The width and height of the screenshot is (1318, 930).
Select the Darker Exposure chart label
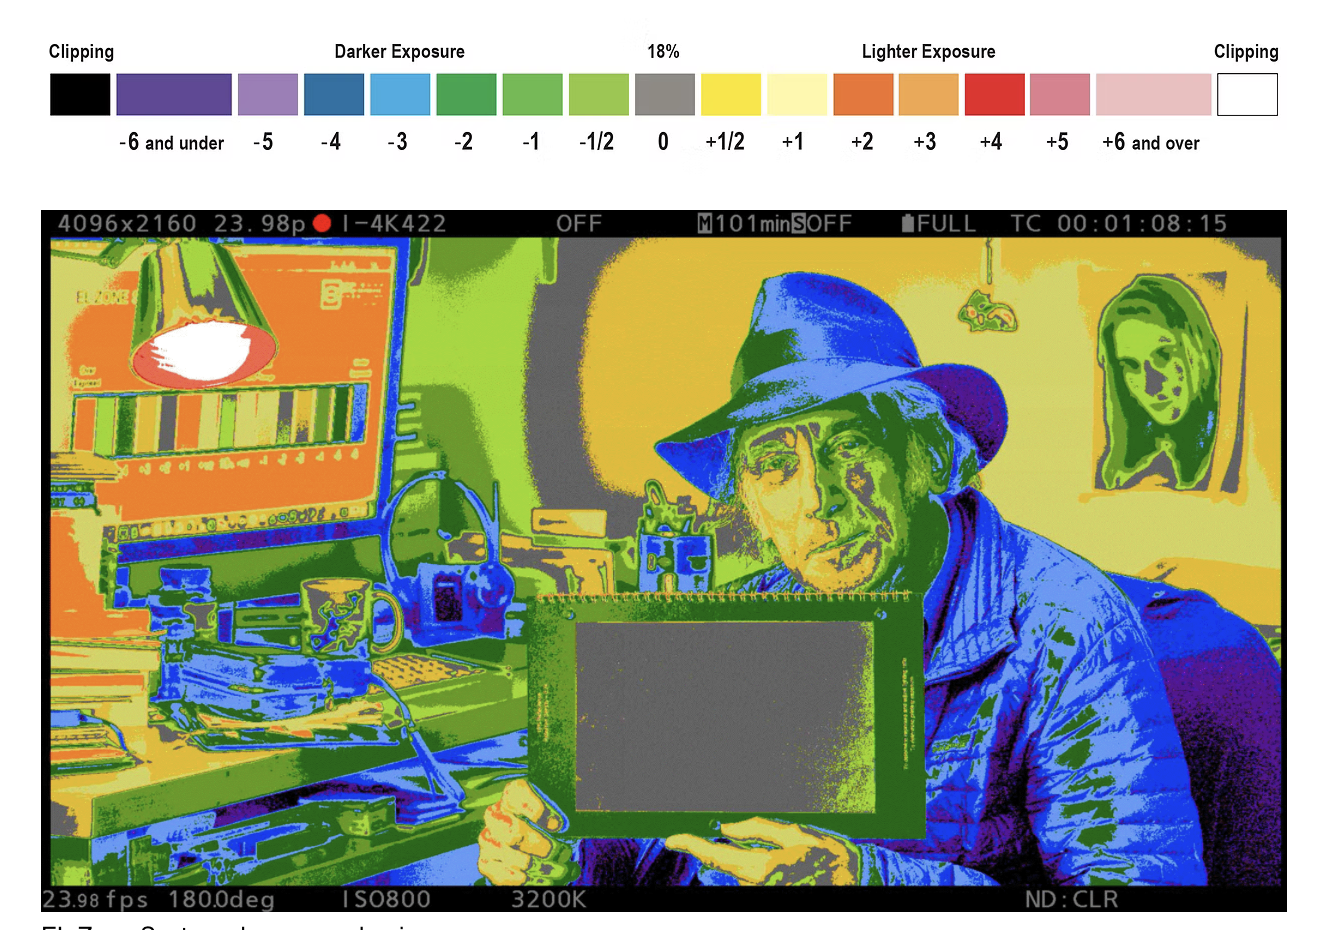click(x=402, y=51)
